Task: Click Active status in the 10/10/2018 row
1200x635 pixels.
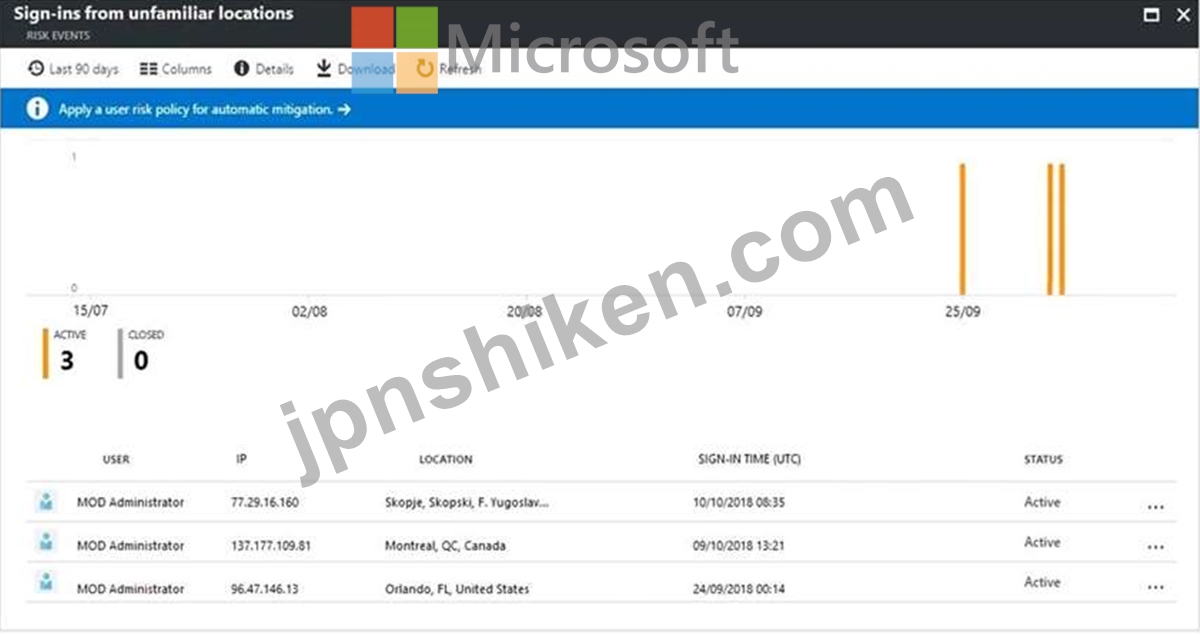Action: 1042,502
